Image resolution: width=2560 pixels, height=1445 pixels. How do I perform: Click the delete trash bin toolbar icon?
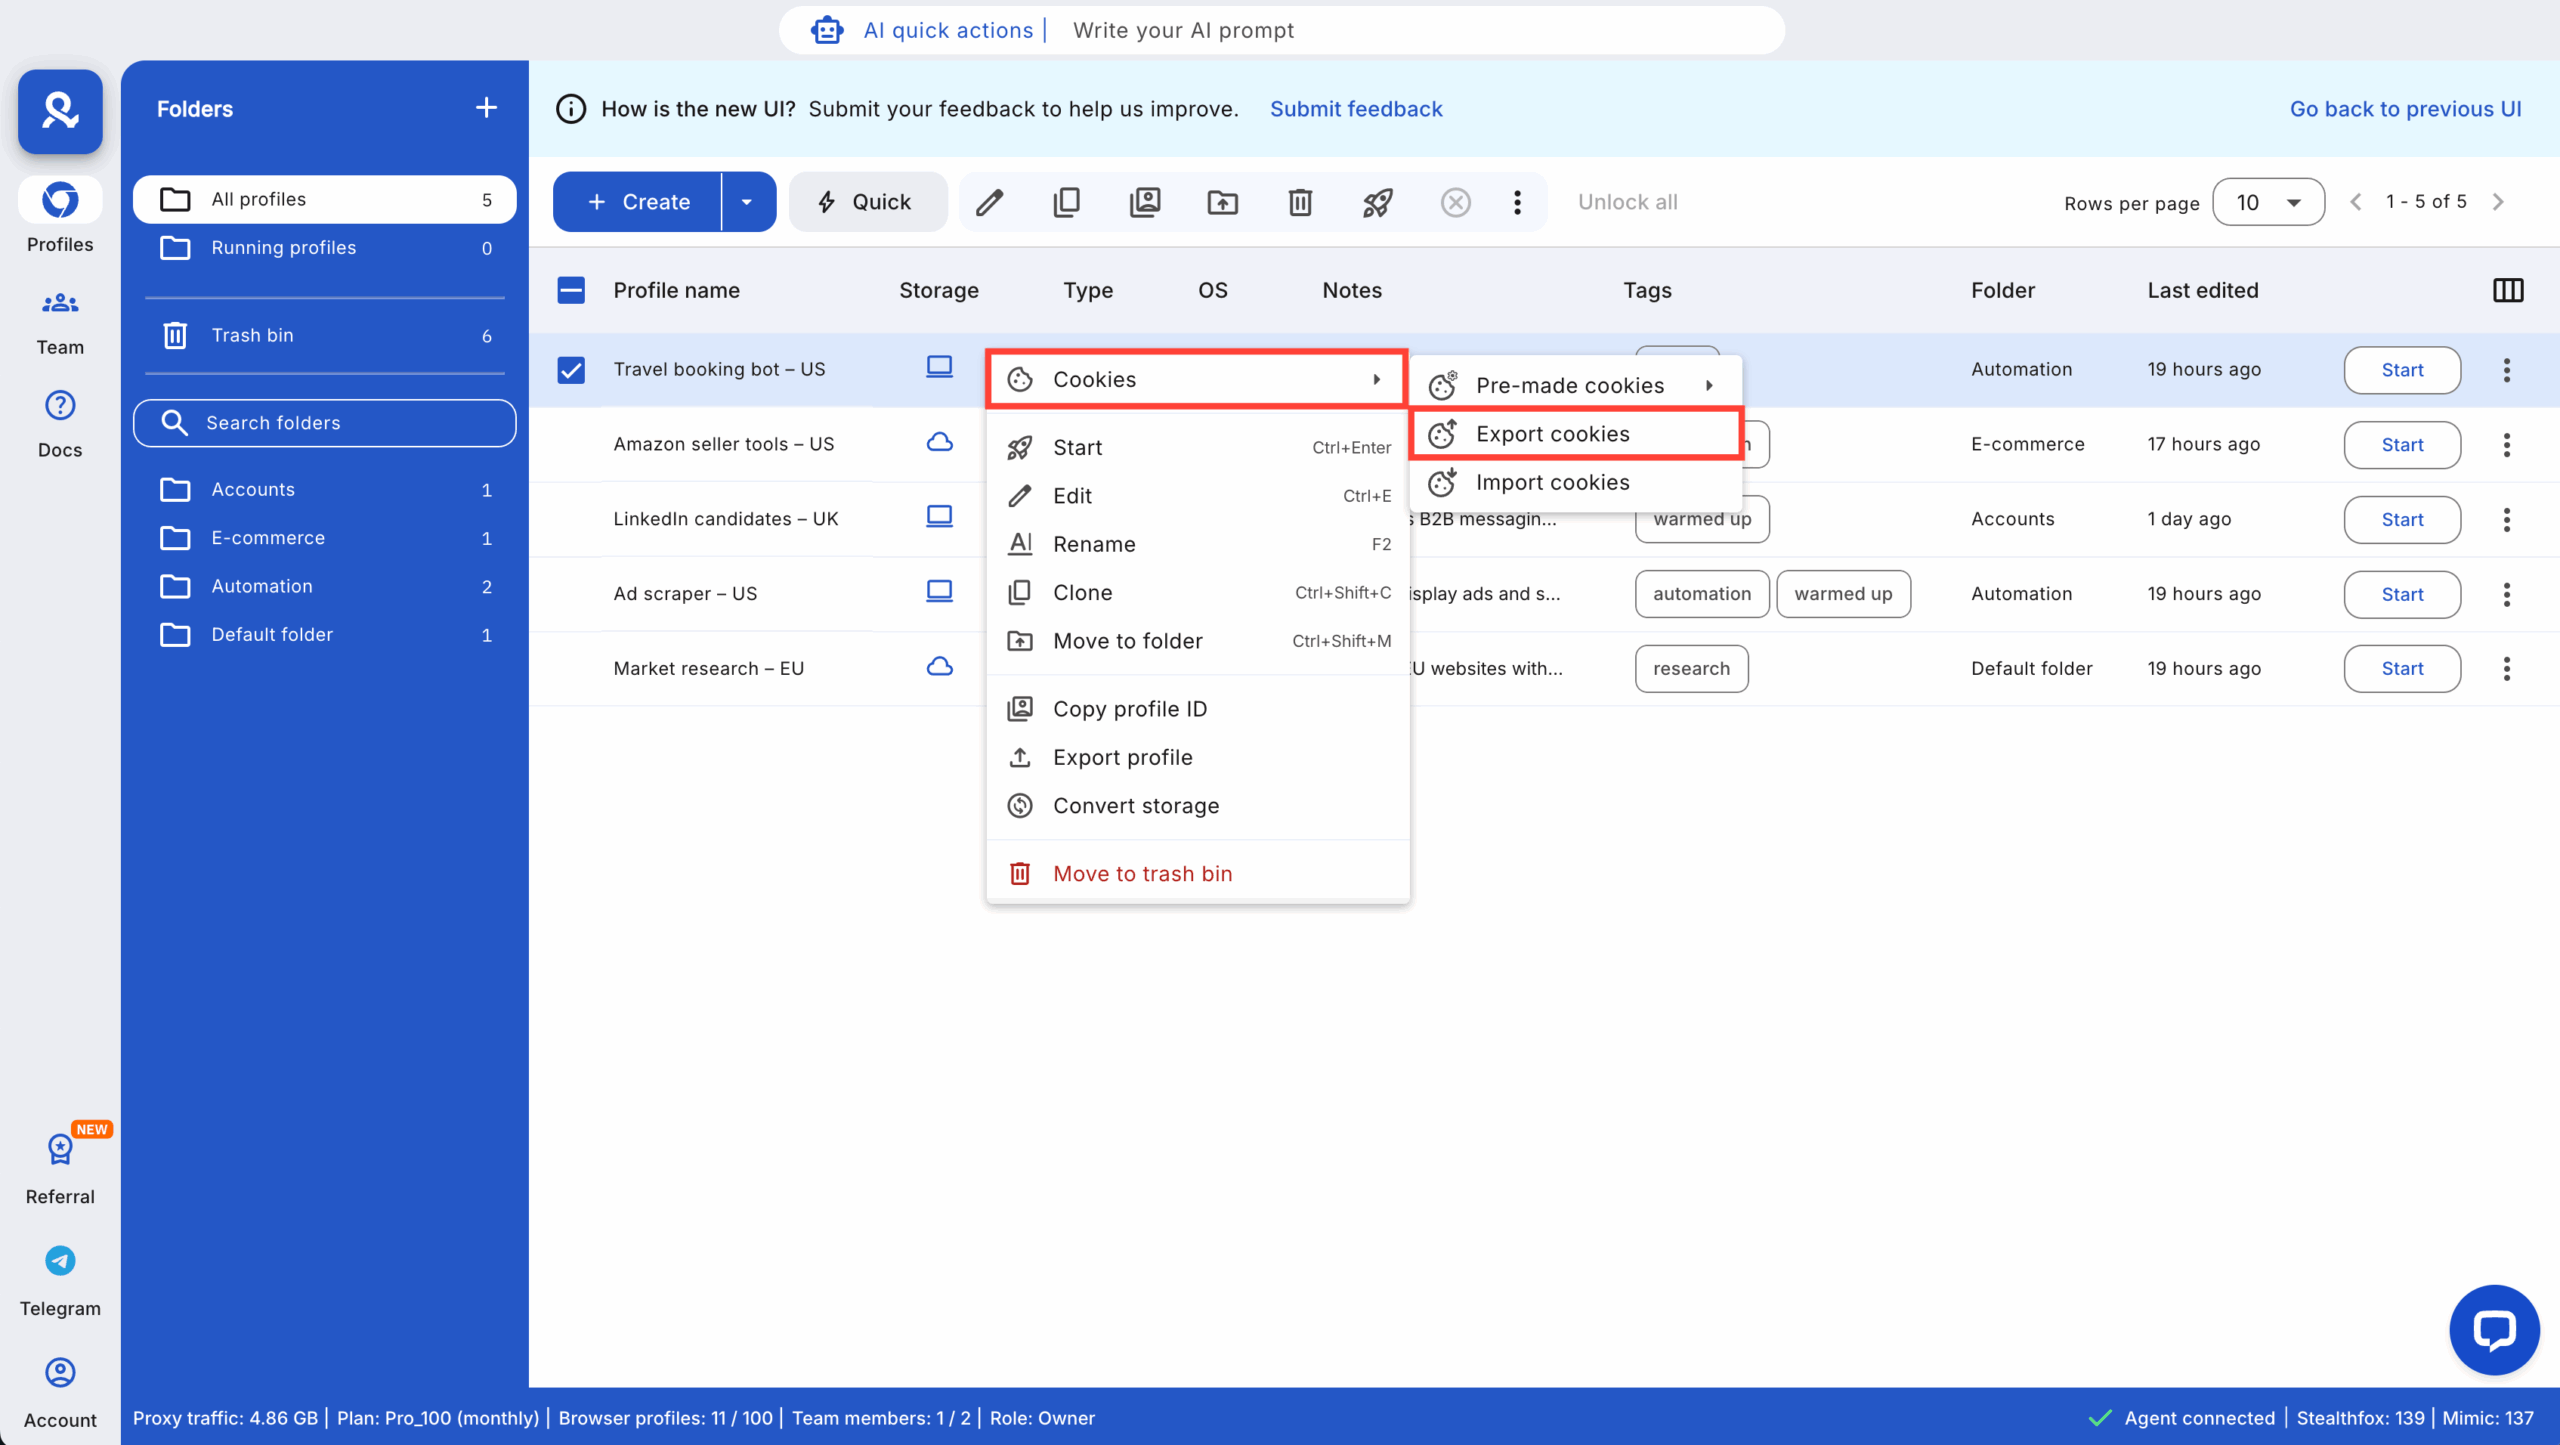1299,202
